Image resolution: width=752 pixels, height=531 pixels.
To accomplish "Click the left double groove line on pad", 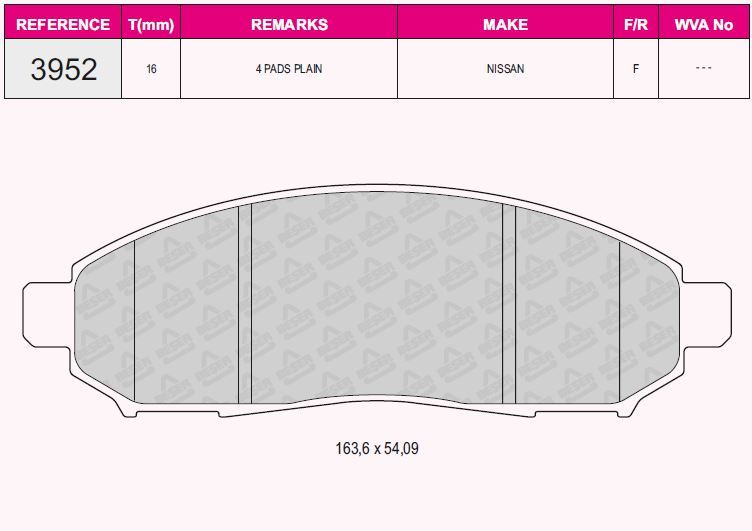I will 245,304.
